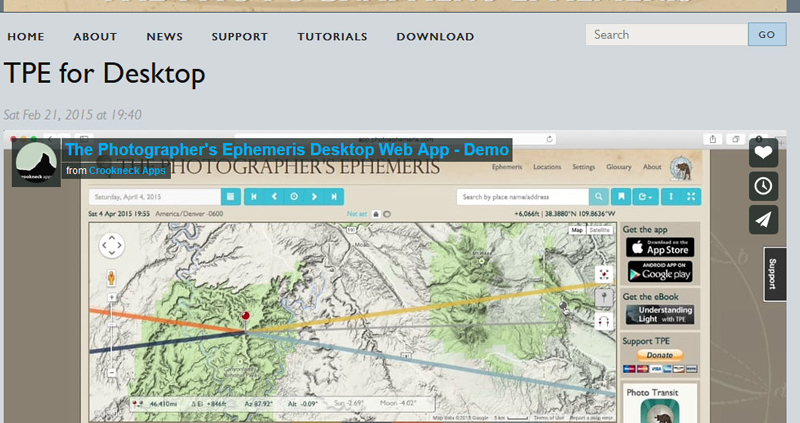800x423 pixels.
Task: Open the SUPPORT navigation item
Action: 239,37
